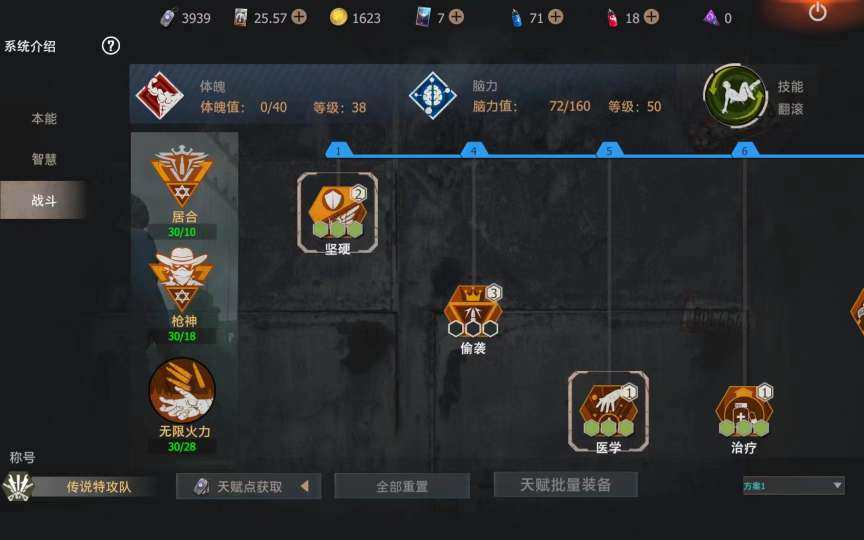
Task: Switch to the 智慧 tab
Action: (x=44, y=159)
